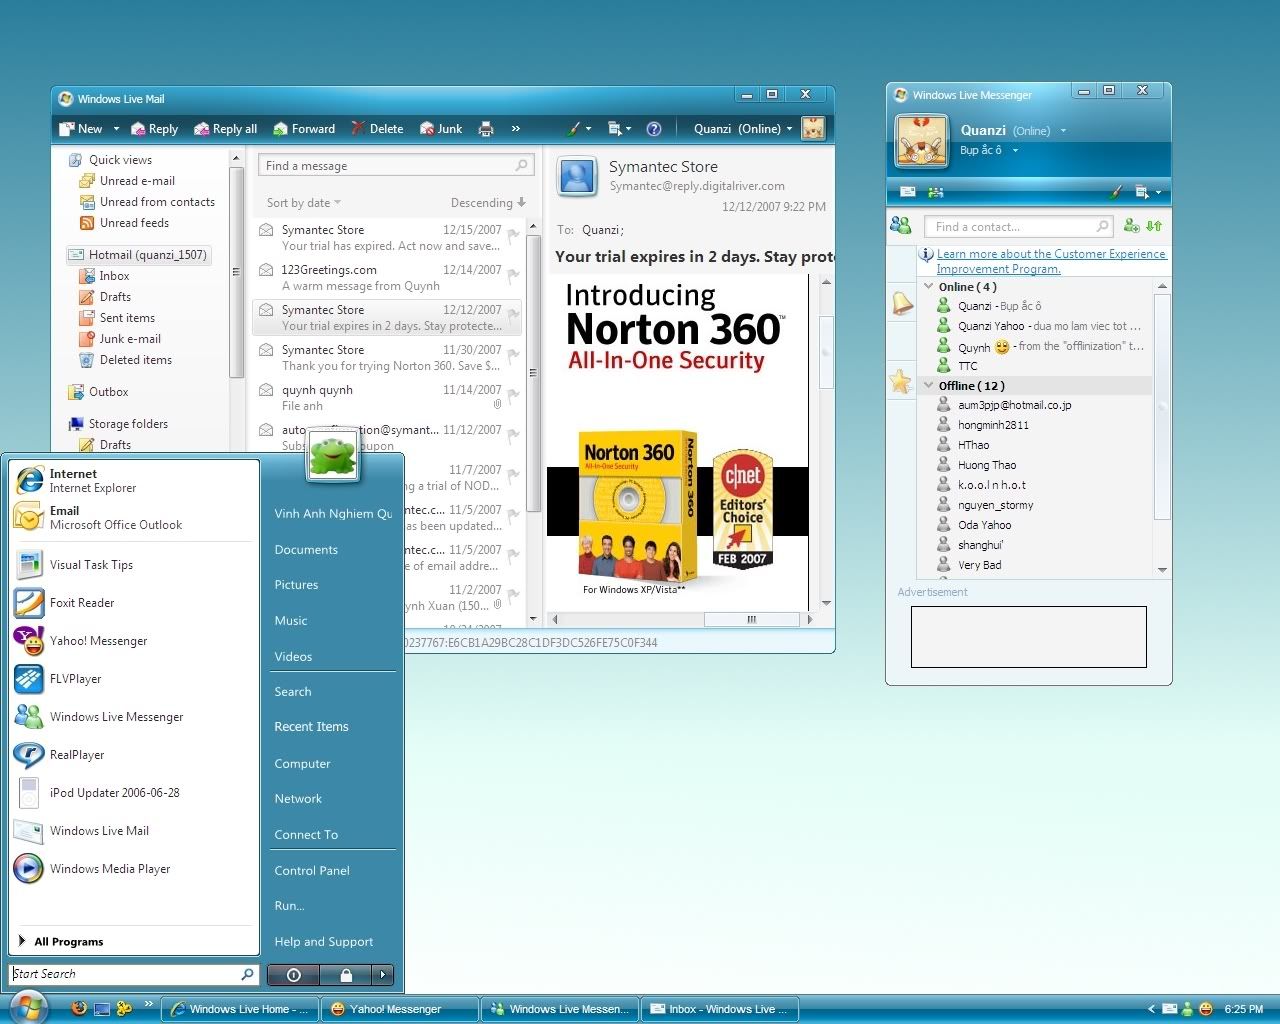Click the Help question mark icon in Mail
This screenshot has height=1024, width=1280.
pos(654,129)
